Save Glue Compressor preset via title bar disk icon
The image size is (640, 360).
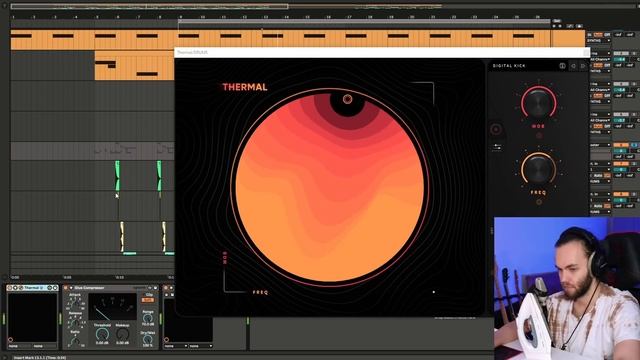[156, 288]
